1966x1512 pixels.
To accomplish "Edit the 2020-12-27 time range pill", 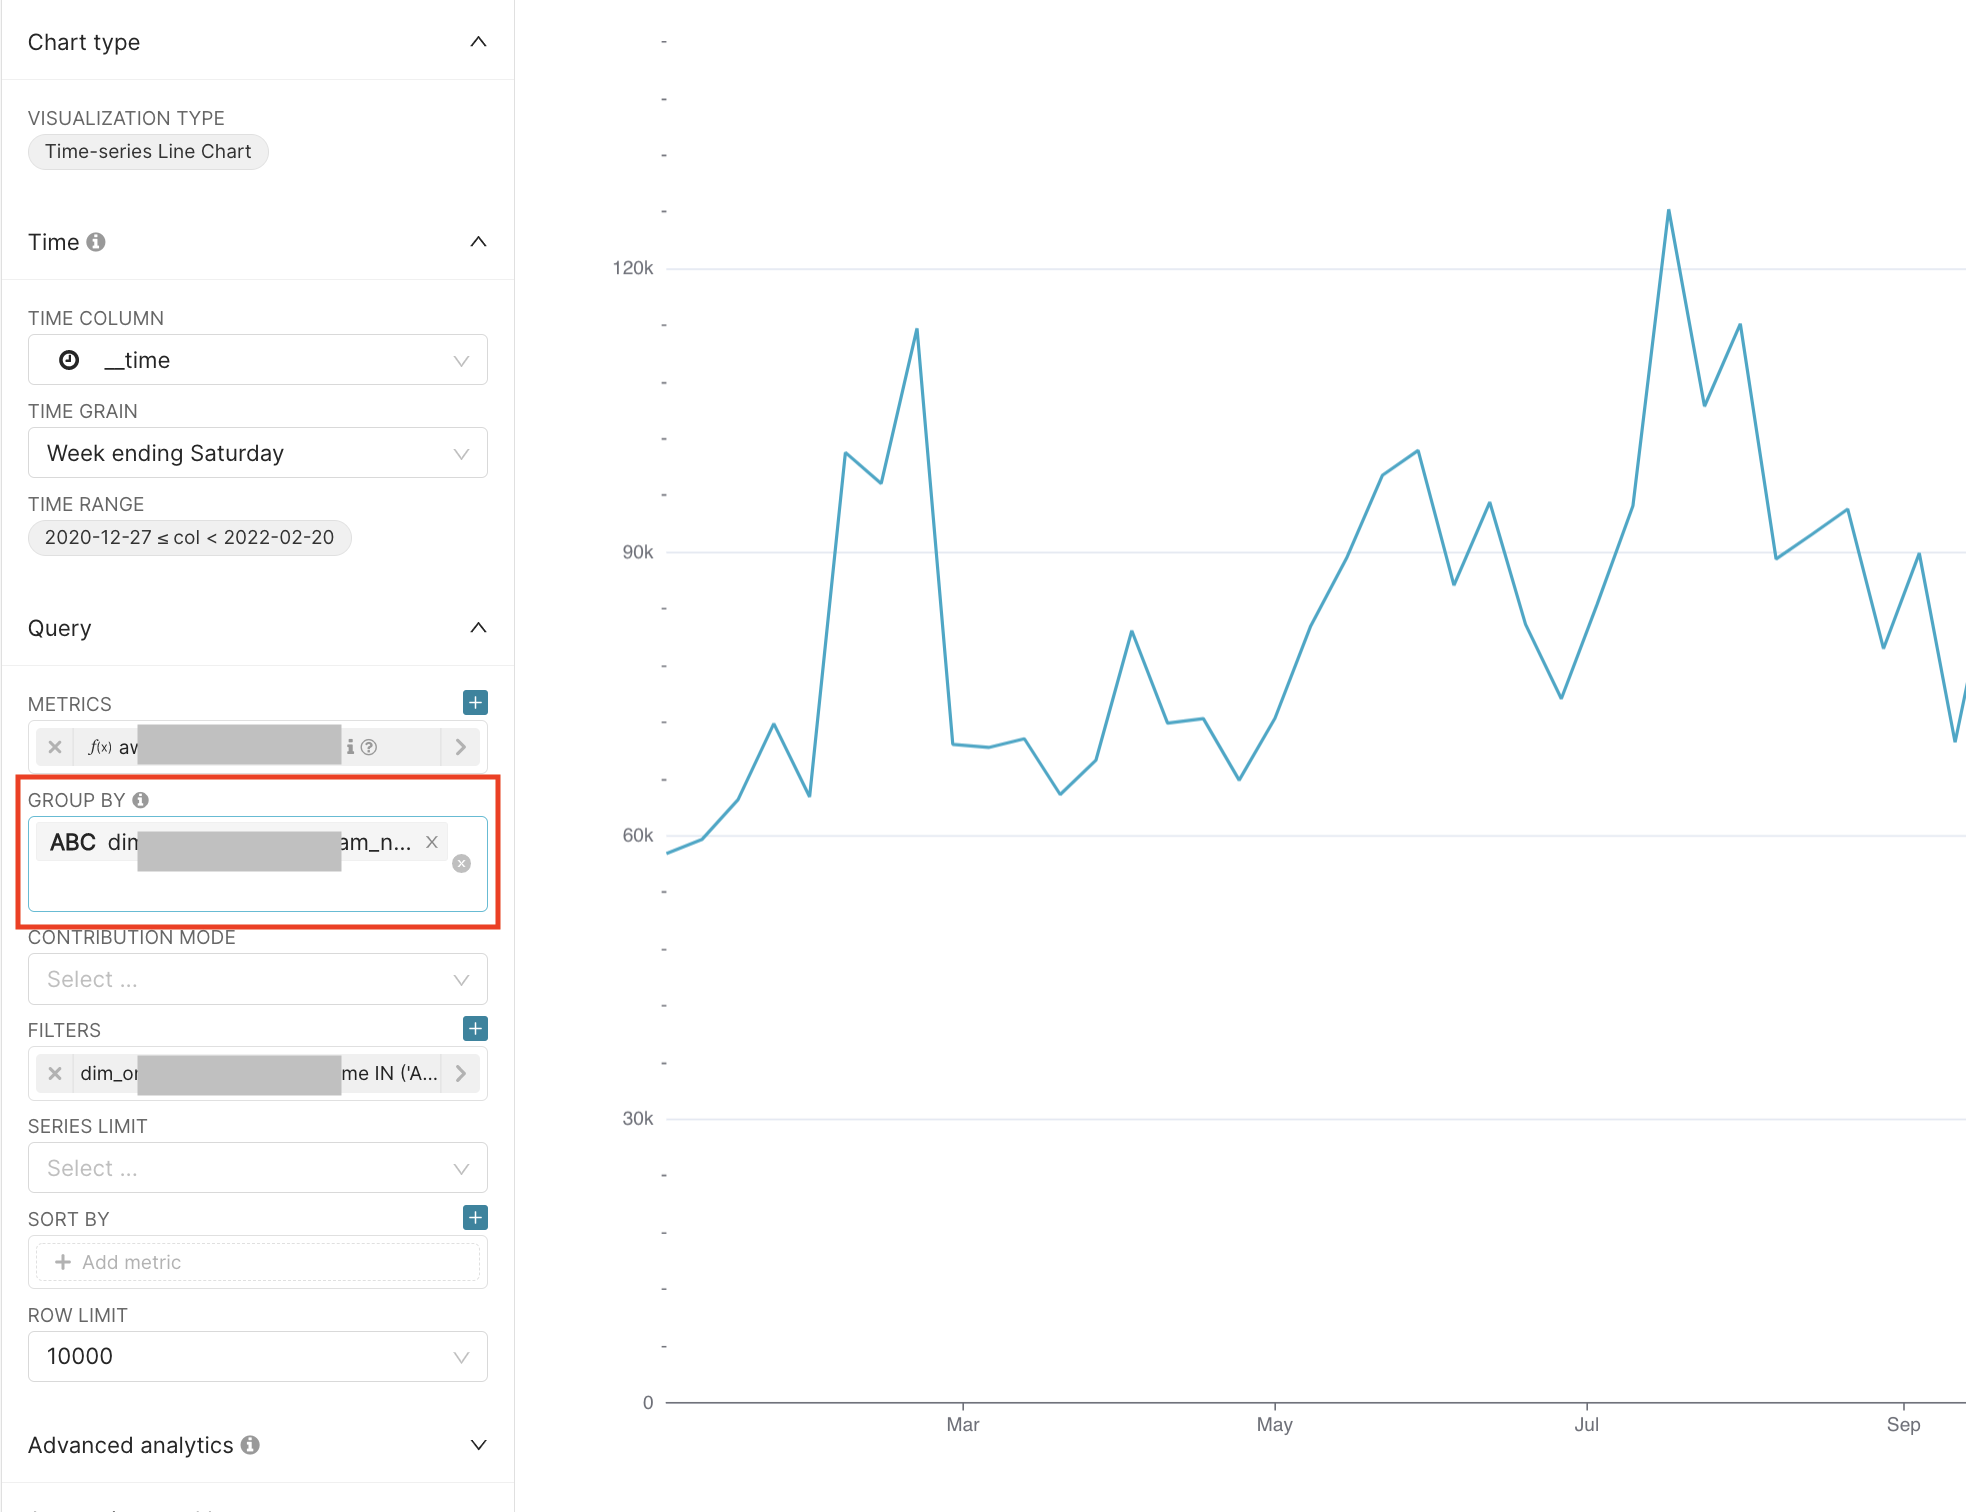I will click(189, 537).
